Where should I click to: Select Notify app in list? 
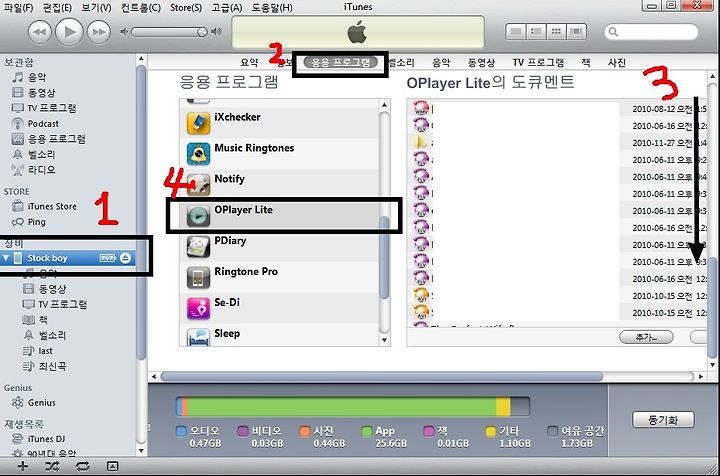coord(279,183)
